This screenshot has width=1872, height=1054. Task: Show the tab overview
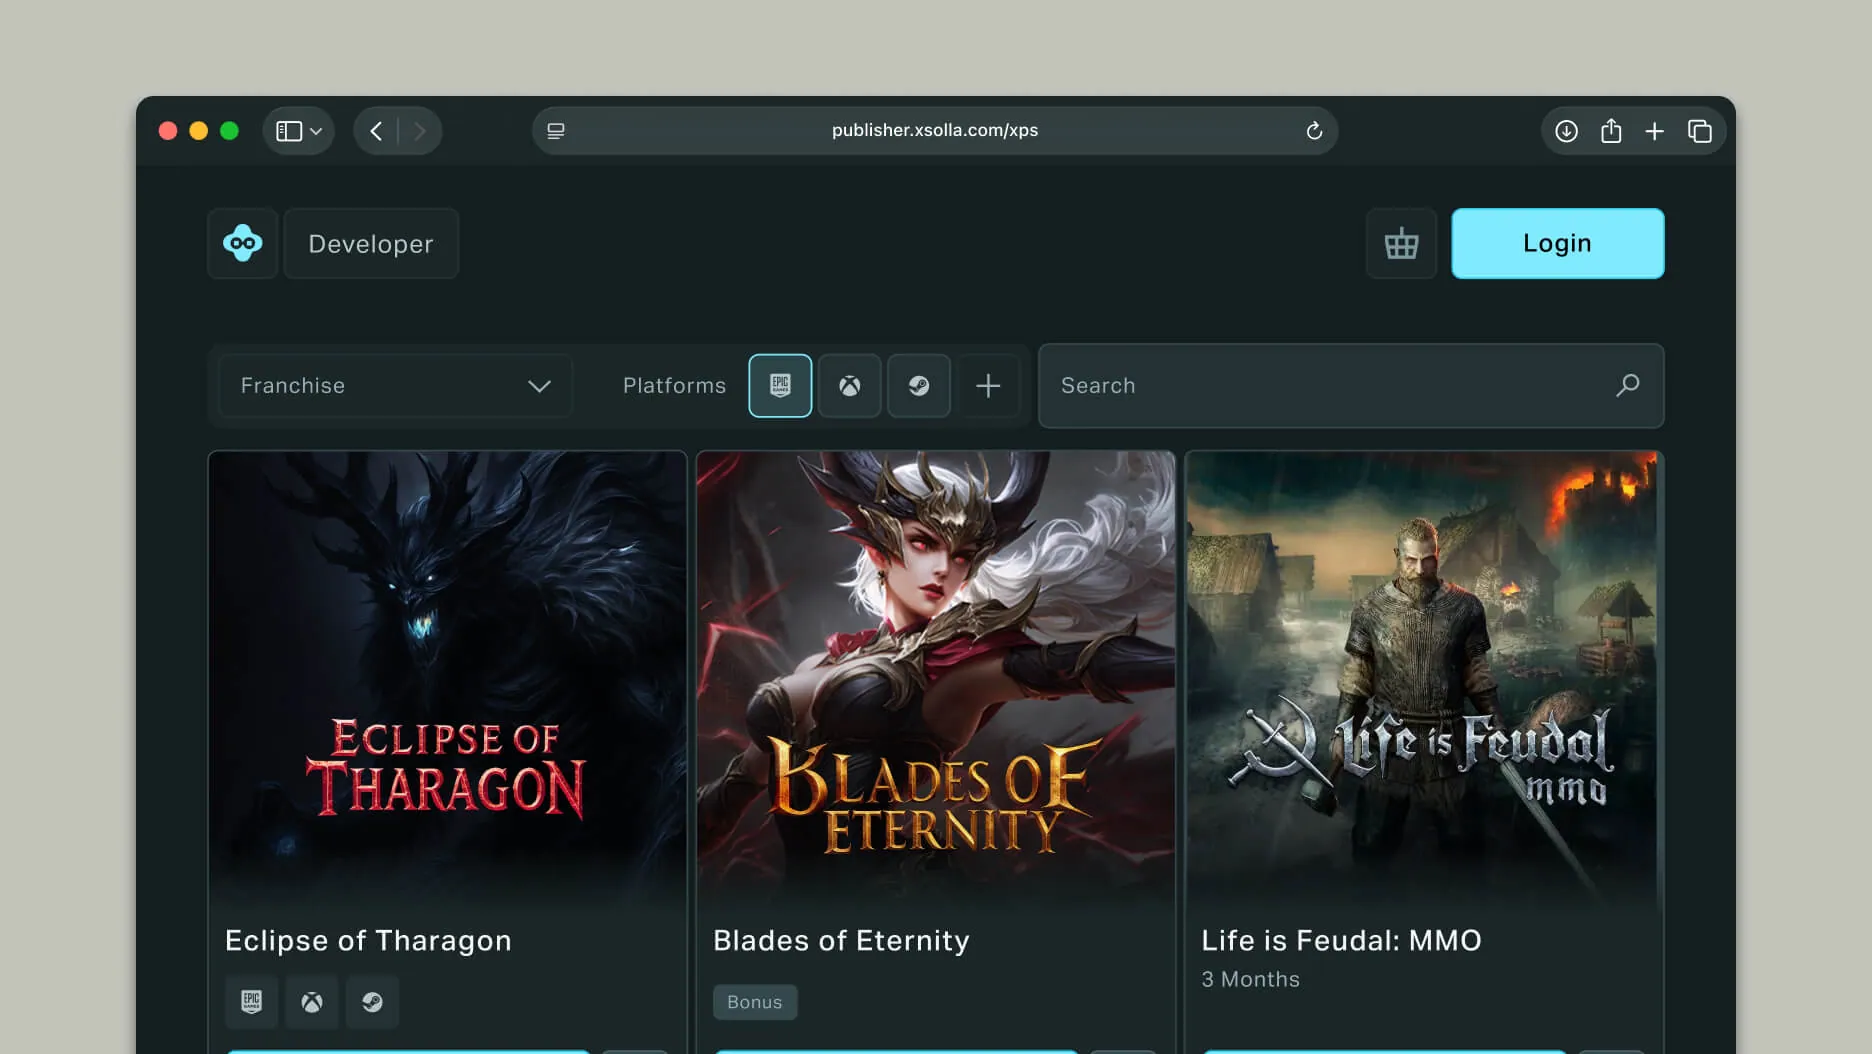point(1700,131)
